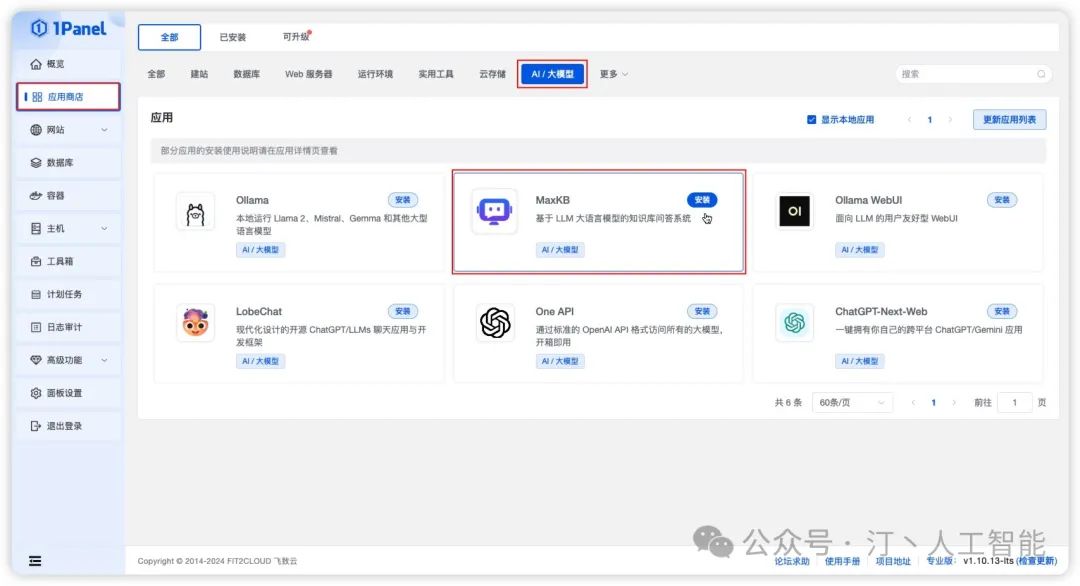Click the 前往 page number input
Screen dimensions: 1080x586
pos(1015,403)
